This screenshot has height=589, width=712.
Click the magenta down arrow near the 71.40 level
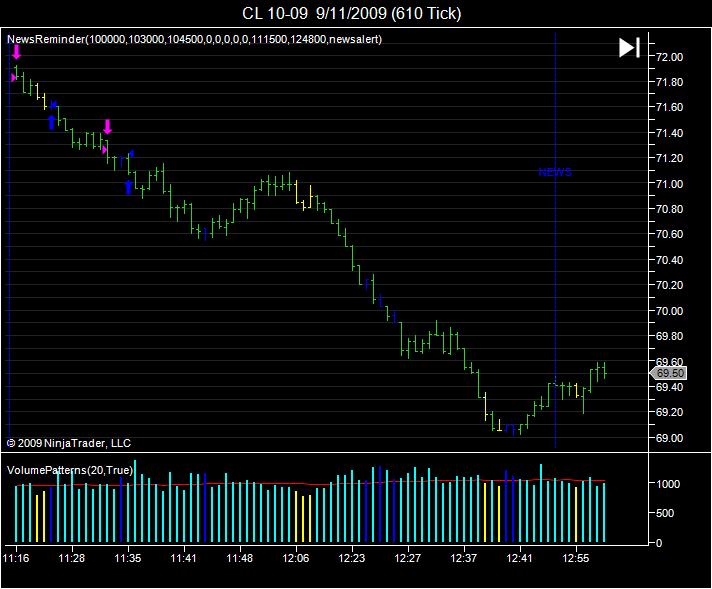[107, 127]
